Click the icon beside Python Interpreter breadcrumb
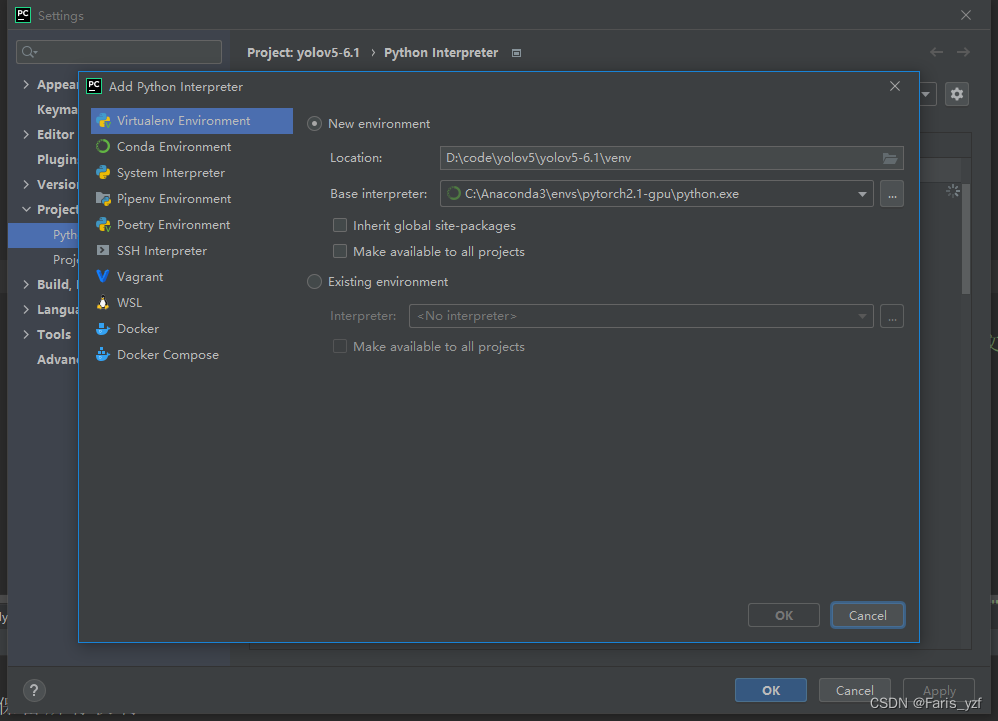The width and height of the screenshot is (998, 721). tap(517, 53)
